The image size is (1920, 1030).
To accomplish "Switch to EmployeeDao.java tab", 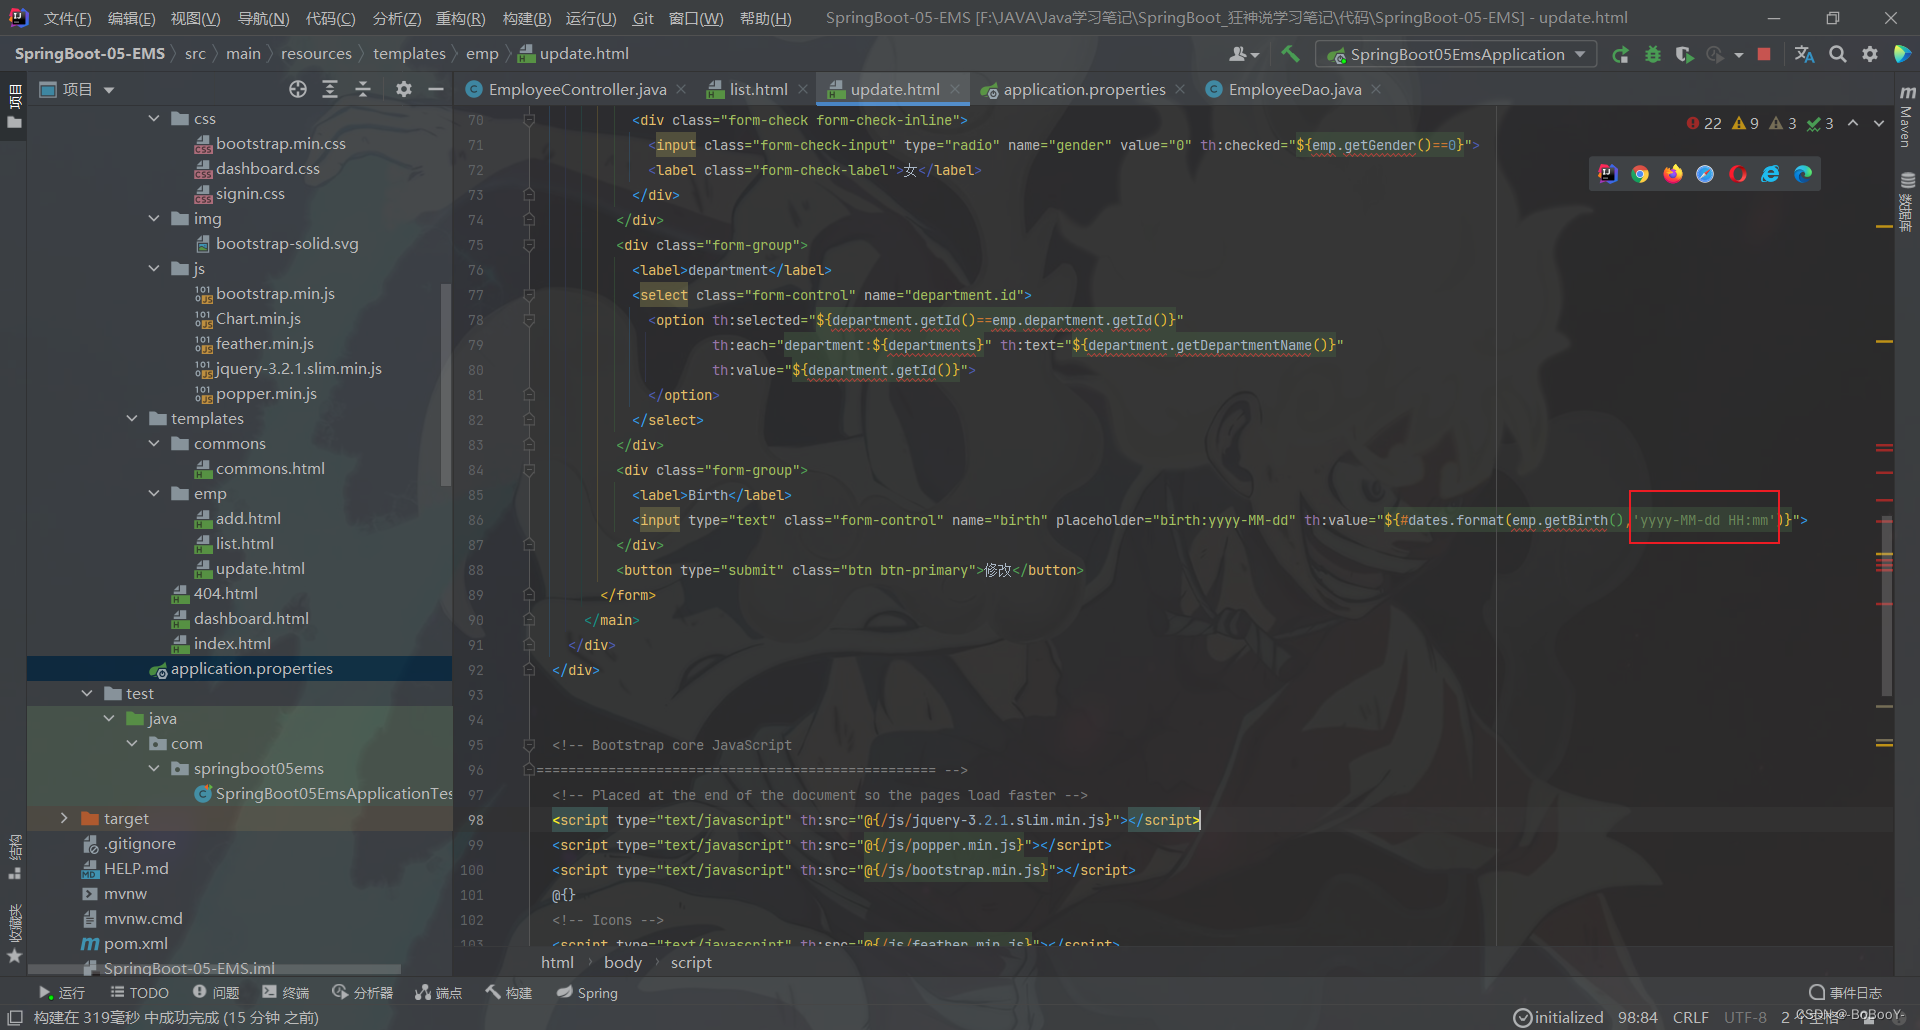I will (1294, 90).
